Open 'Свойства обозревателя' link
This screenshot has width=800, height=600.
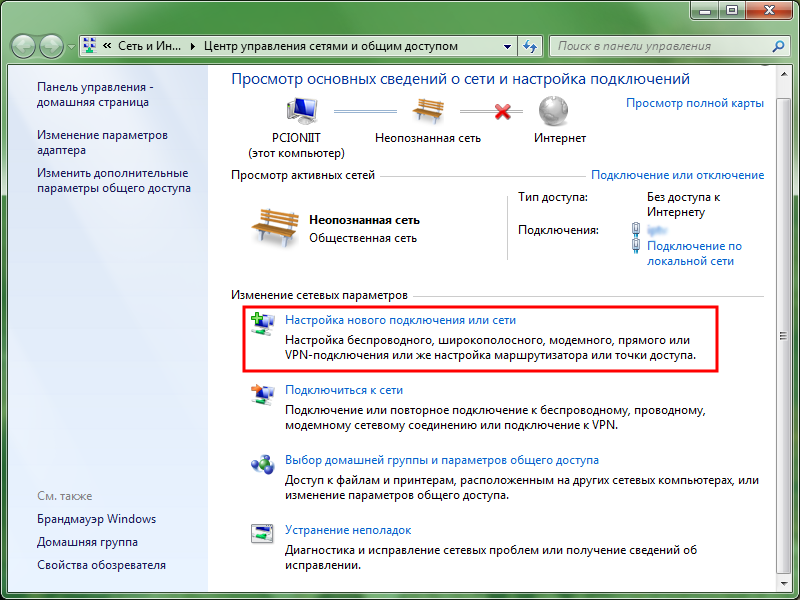pos(102,565)
